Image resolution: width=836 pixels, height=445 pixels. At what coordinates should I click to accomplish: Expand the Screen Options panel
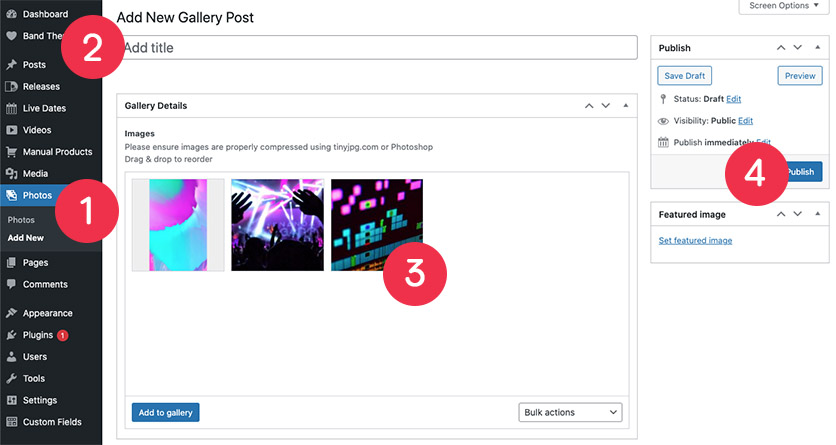click(783, 6)
